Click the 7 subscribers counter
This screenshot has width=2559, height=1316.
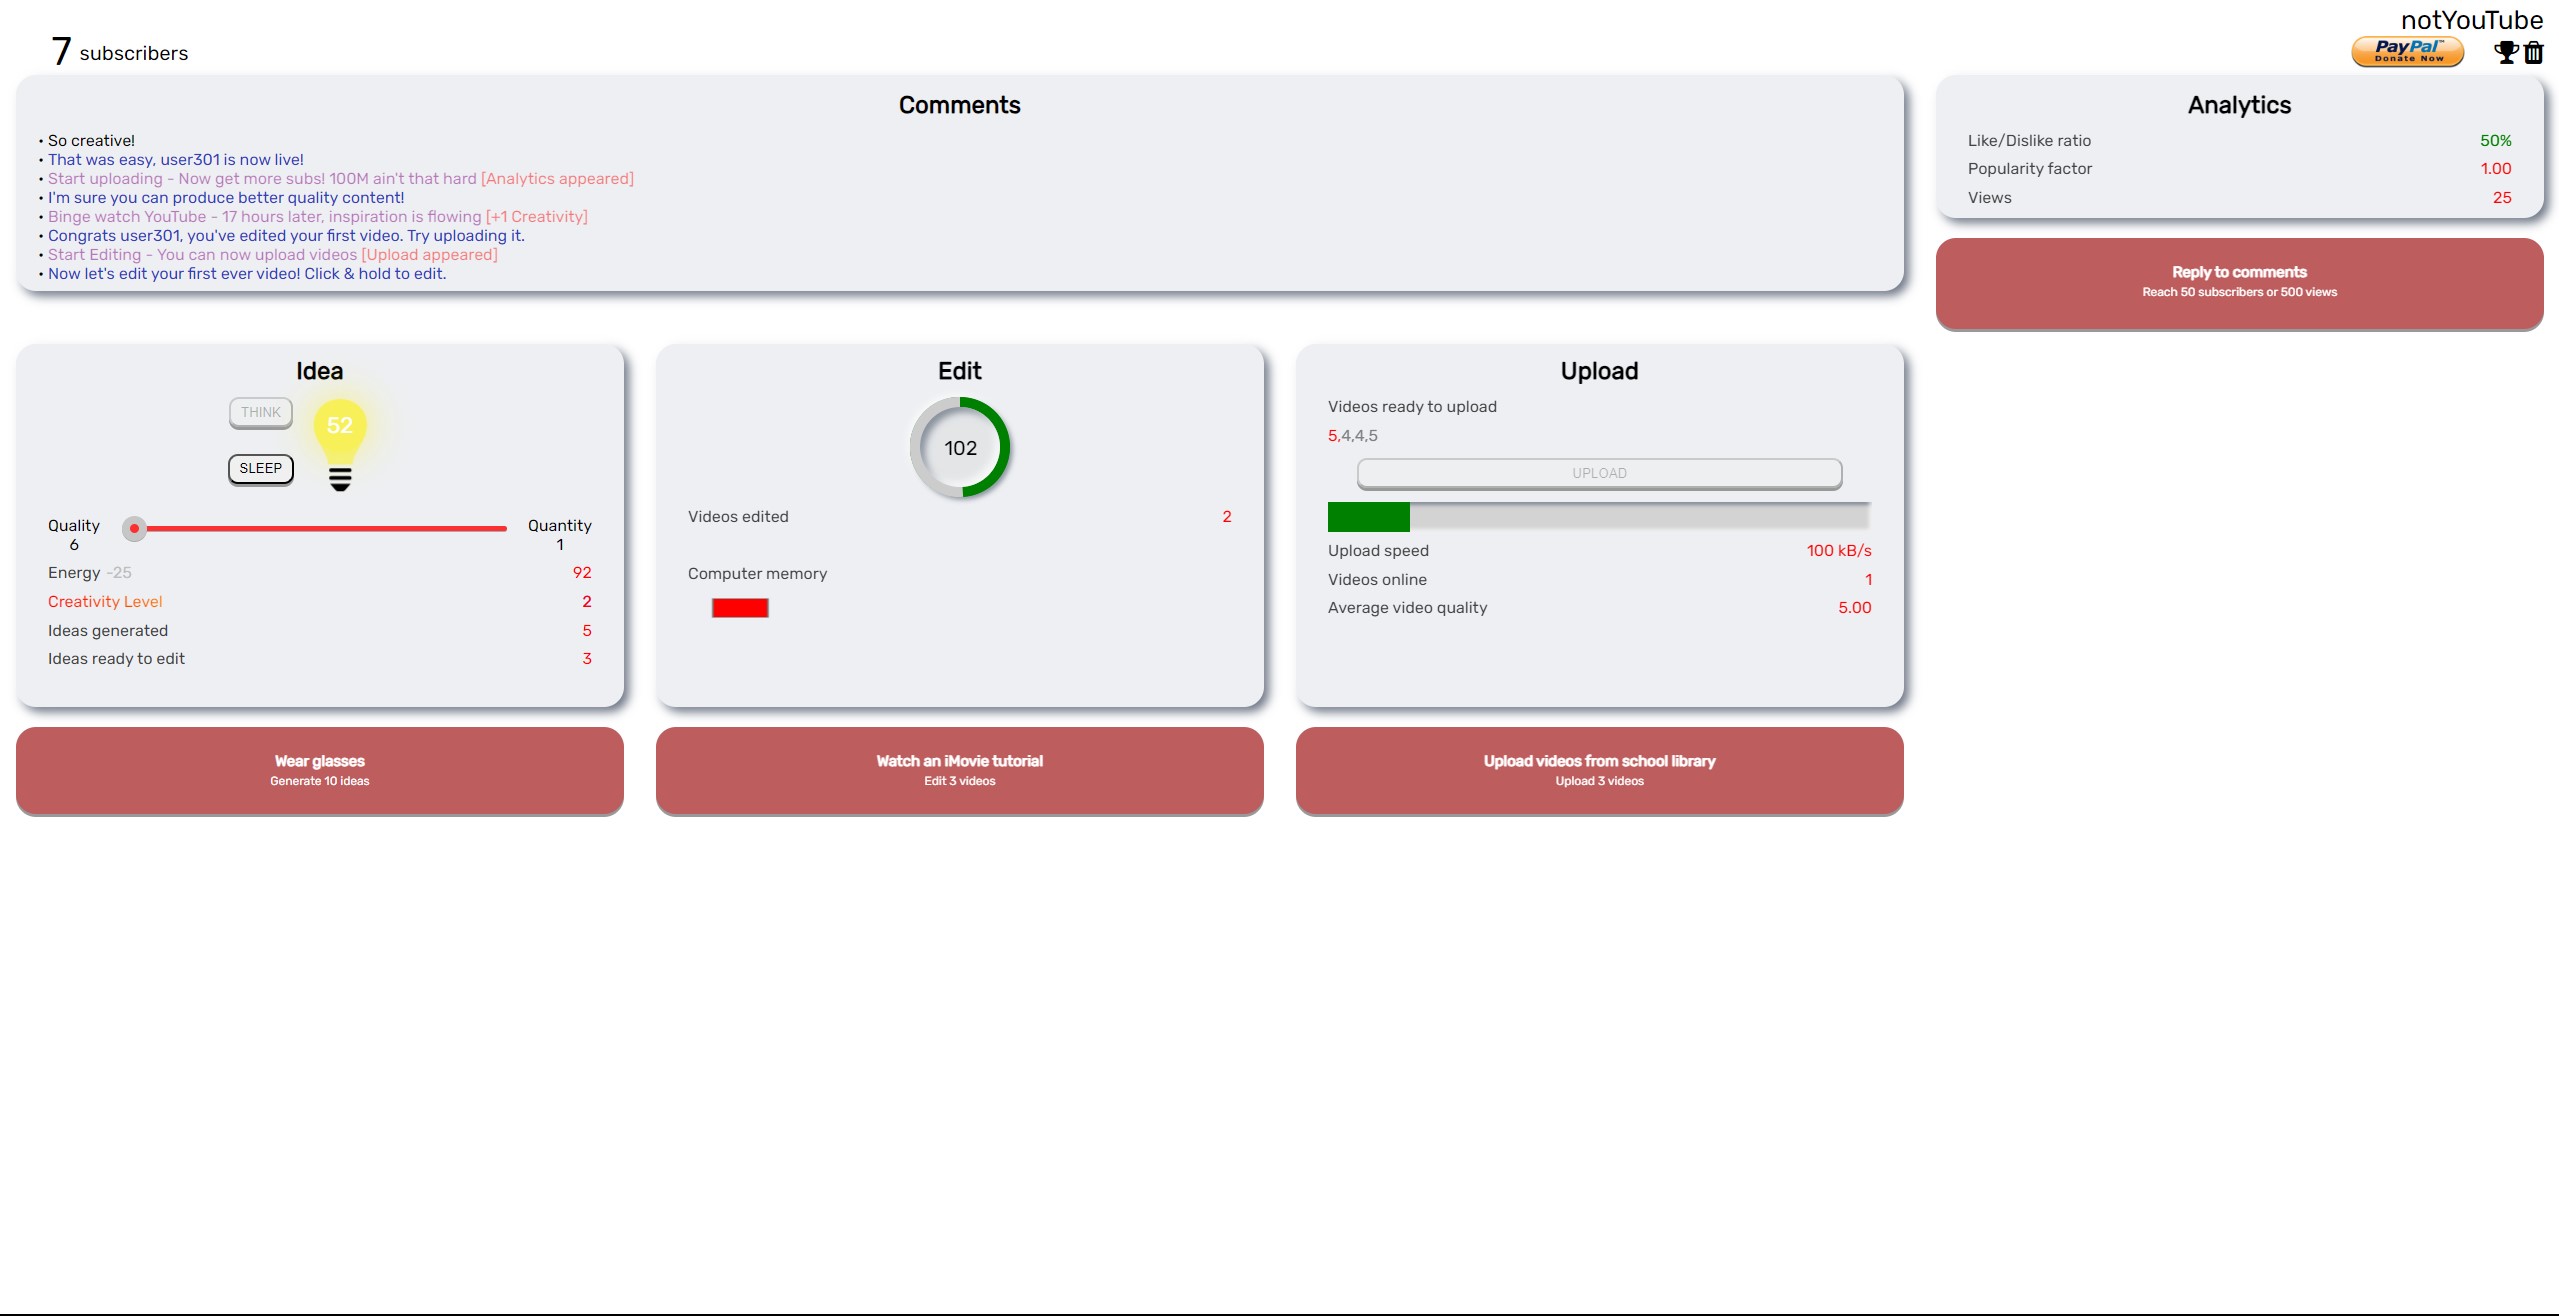[120, 51]
